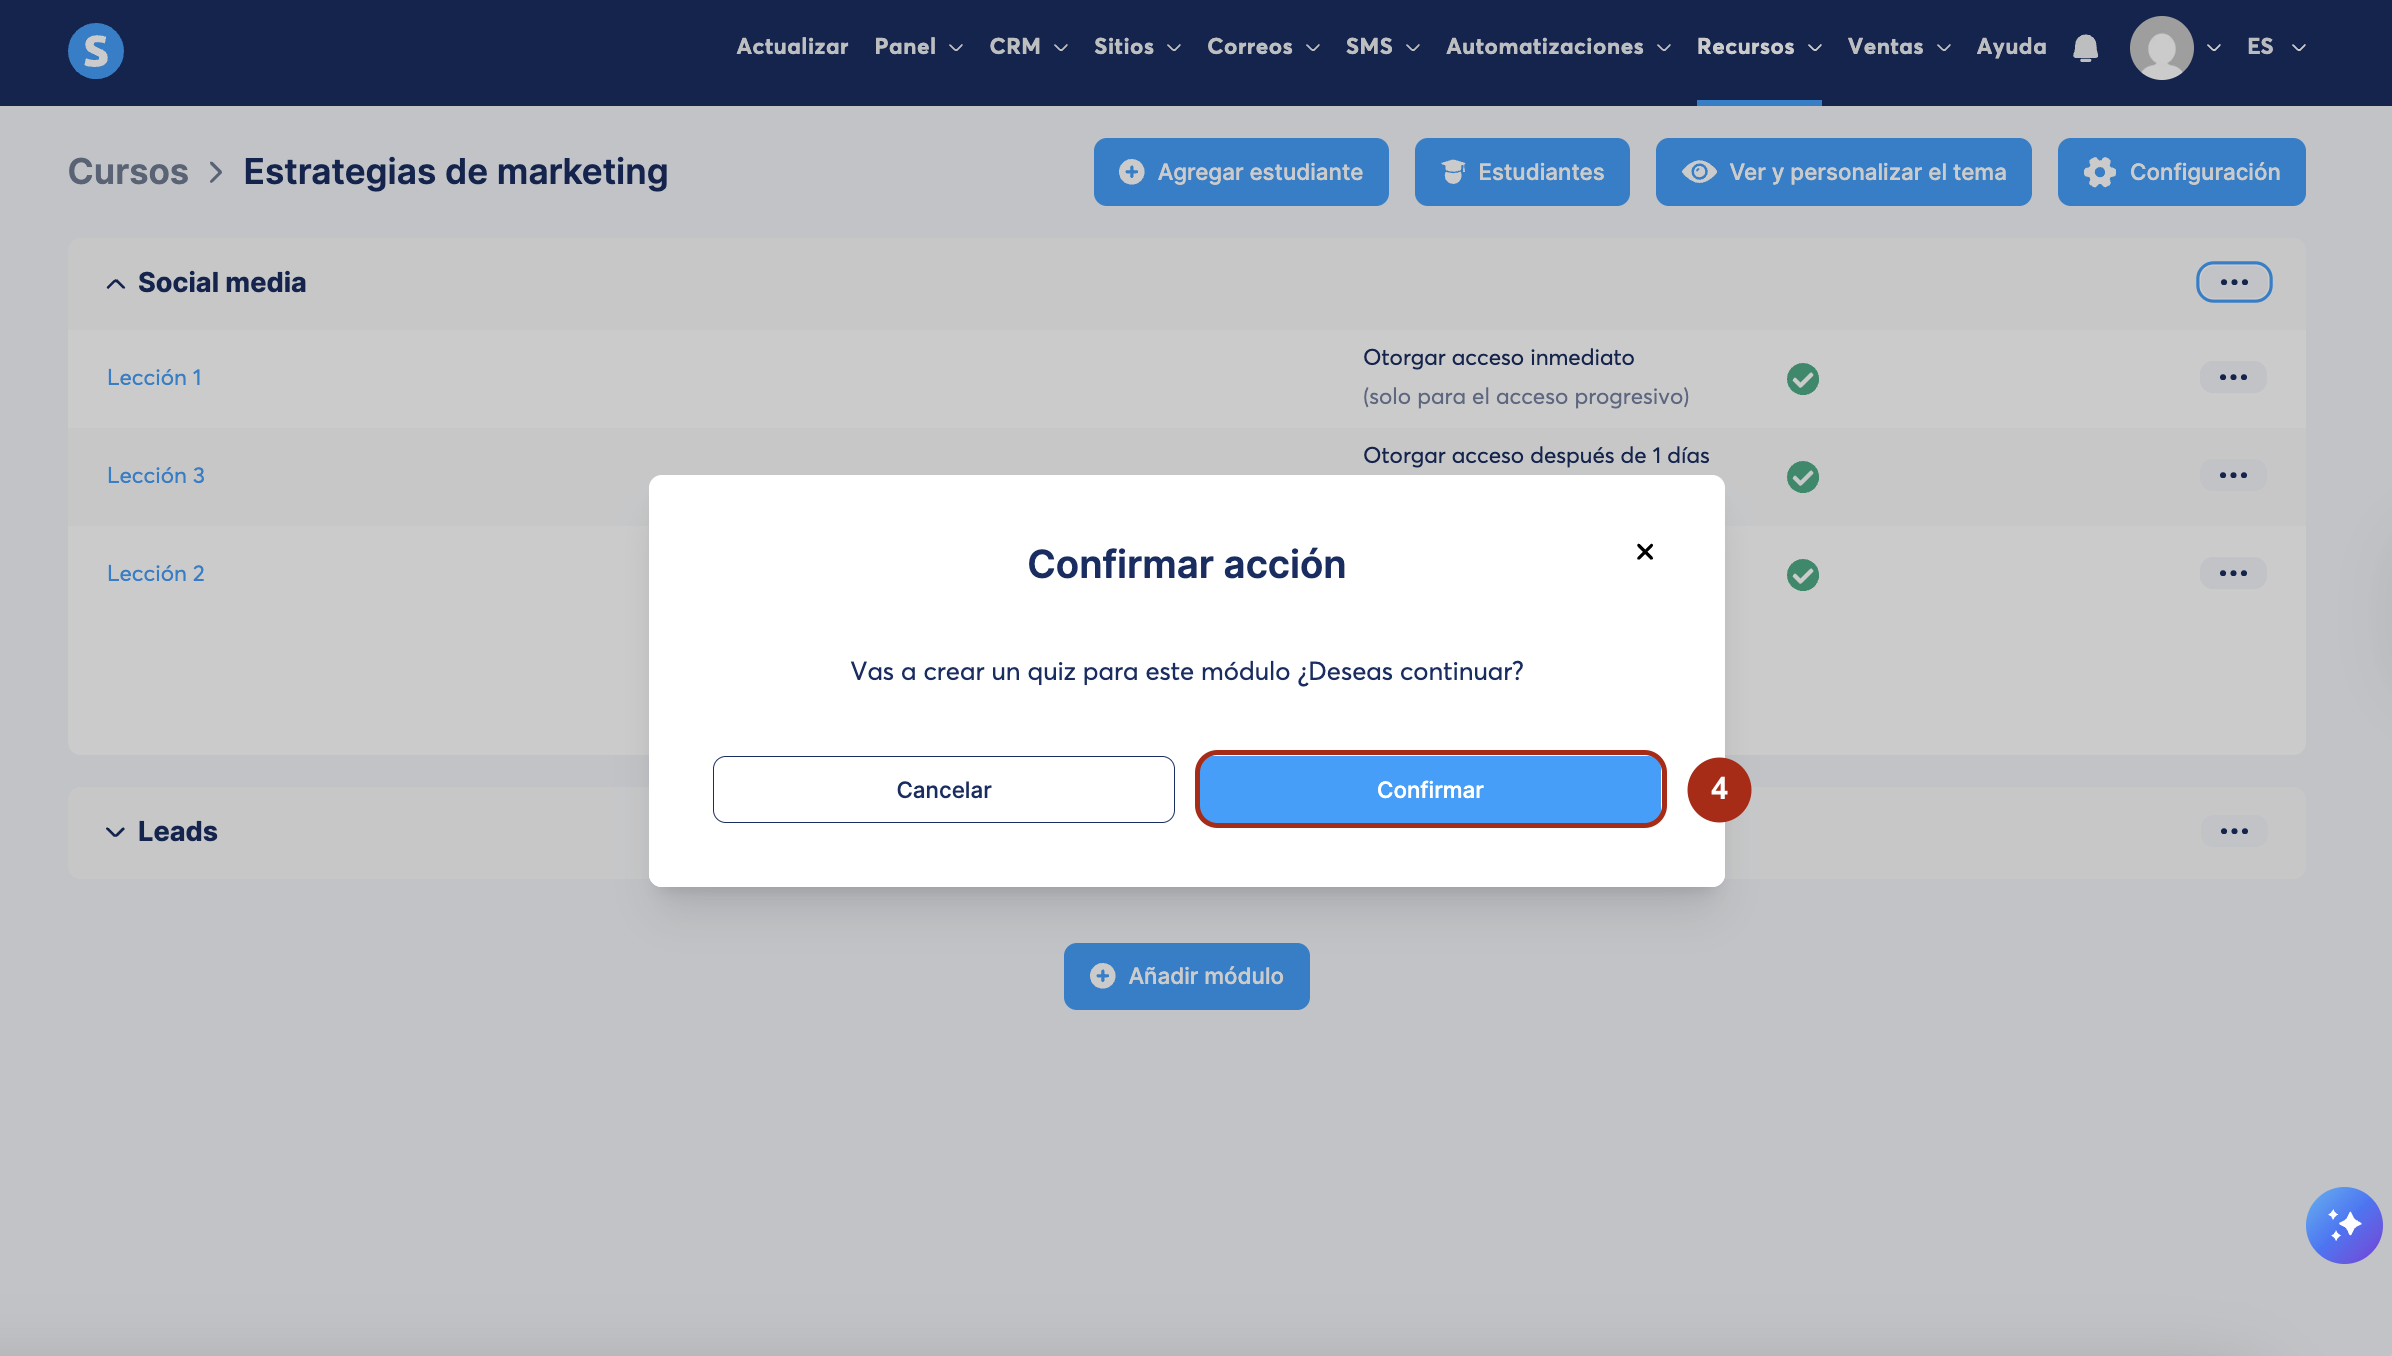Click the Confirmar button
Screen dimensions: 2392x1356
[x=1429, y=790]
